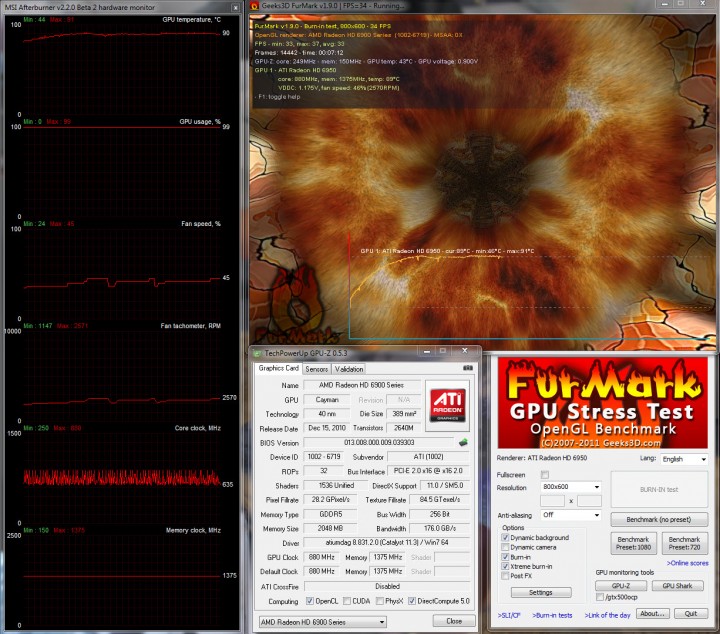Screen dimensions: 720x634
Task: Check the /gtx500ocp option
Action: [x=600, y=597]
